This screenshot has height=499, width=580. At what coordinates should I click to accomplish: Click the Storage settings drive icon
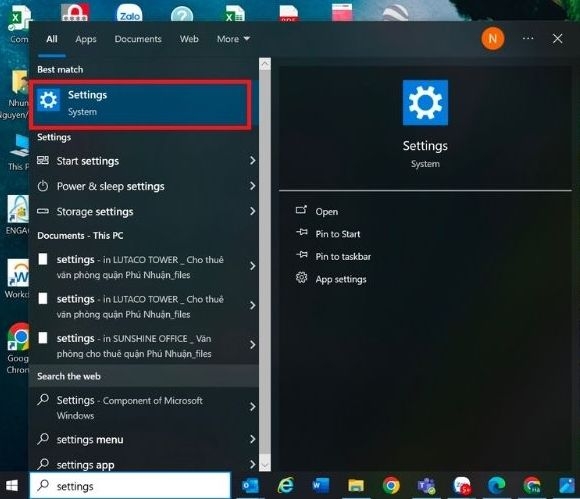[43, 211]
